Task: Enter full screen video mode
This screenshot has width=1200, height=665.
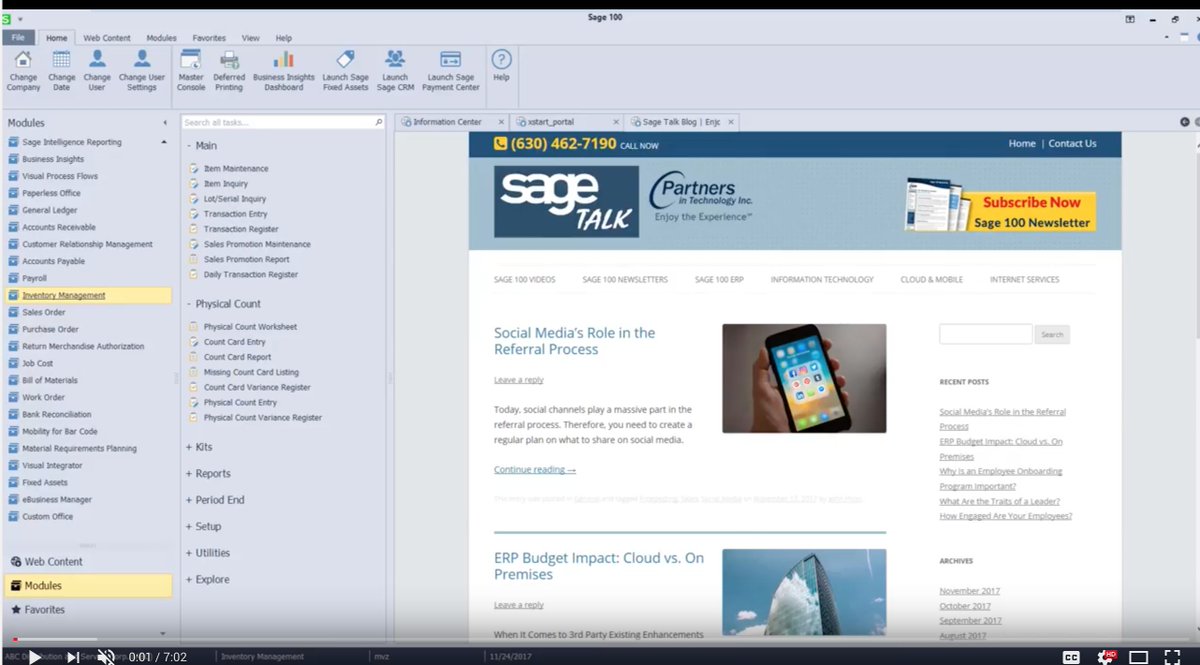Action: (x=1172, y=656)
